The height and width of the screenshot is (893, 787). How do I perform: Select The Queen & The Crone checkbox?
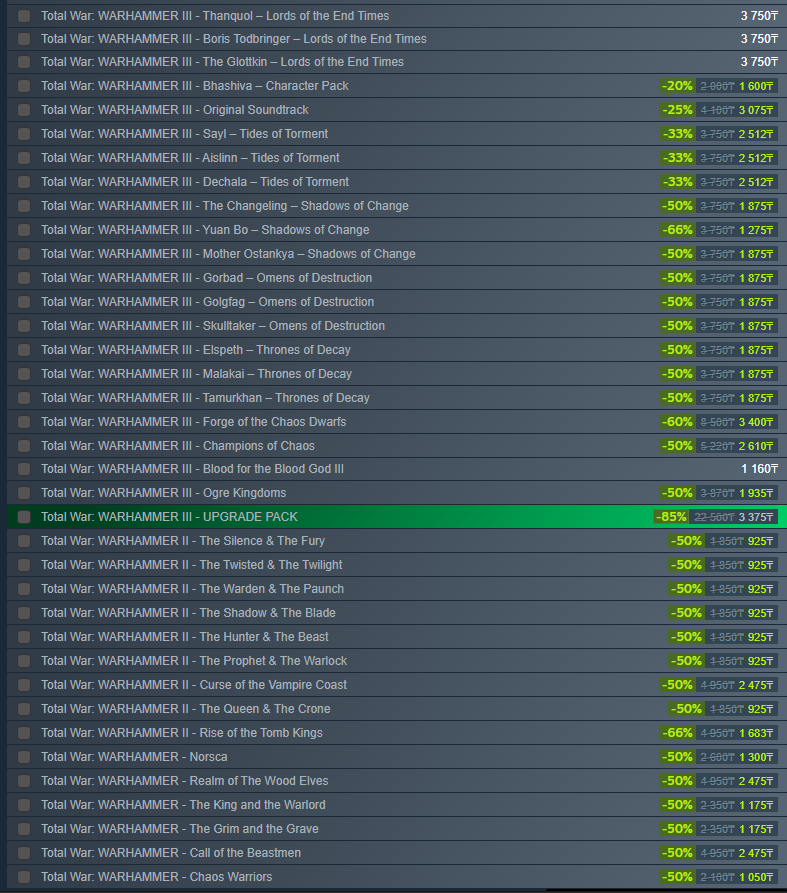(24, 709)
